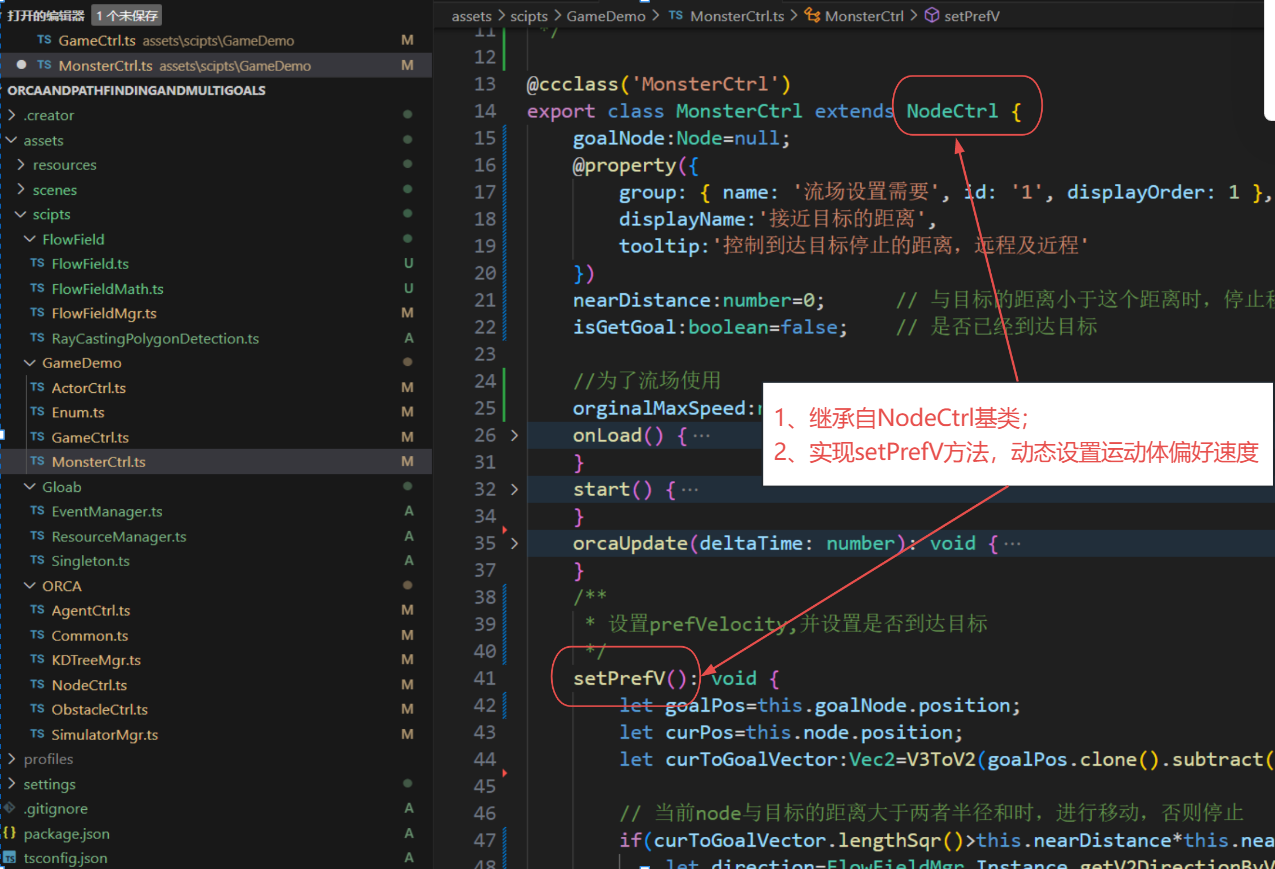The image size is (1275, 869).
Task: Click the .gitignore file icon
Action: click(9, 808)
